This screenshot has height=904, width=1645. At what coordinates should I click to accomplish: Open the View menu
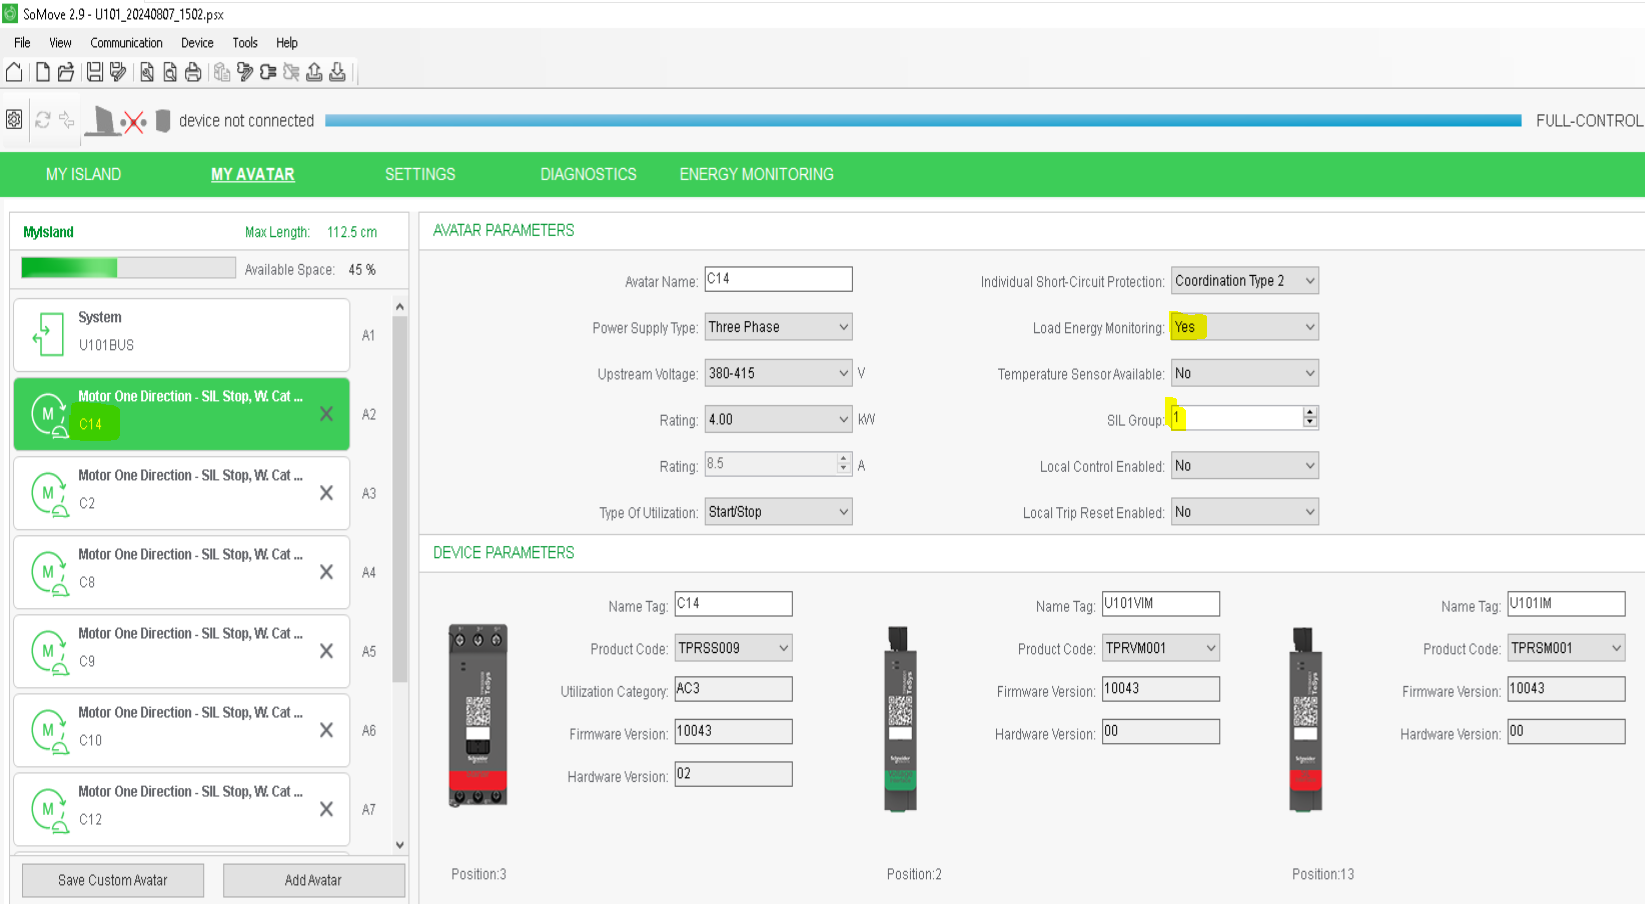[x=60, y=43]
